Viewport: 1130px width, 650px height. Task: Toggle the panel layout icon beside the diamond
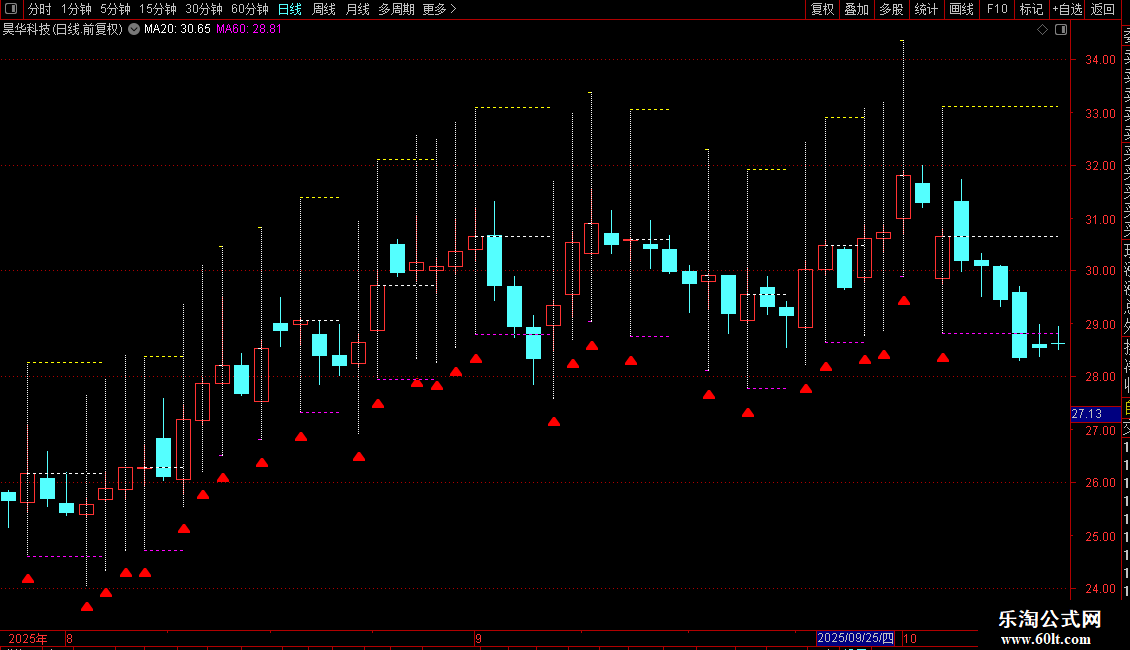[x=1061, y=29]
